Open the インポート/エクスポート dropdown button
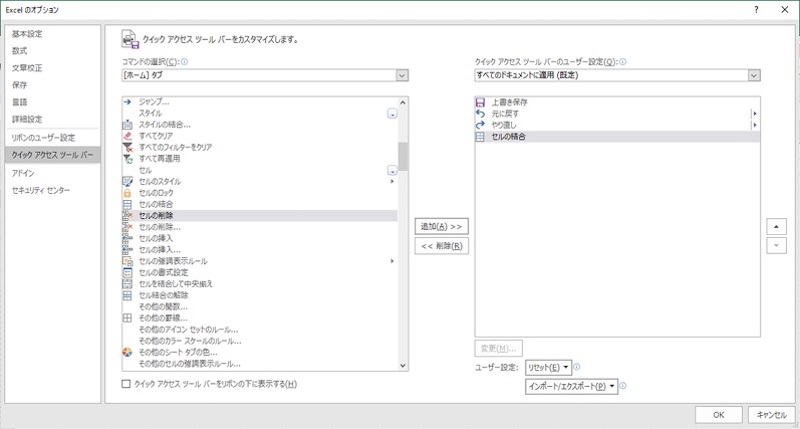This screenshot has height=429, width=800. (571, 386)
